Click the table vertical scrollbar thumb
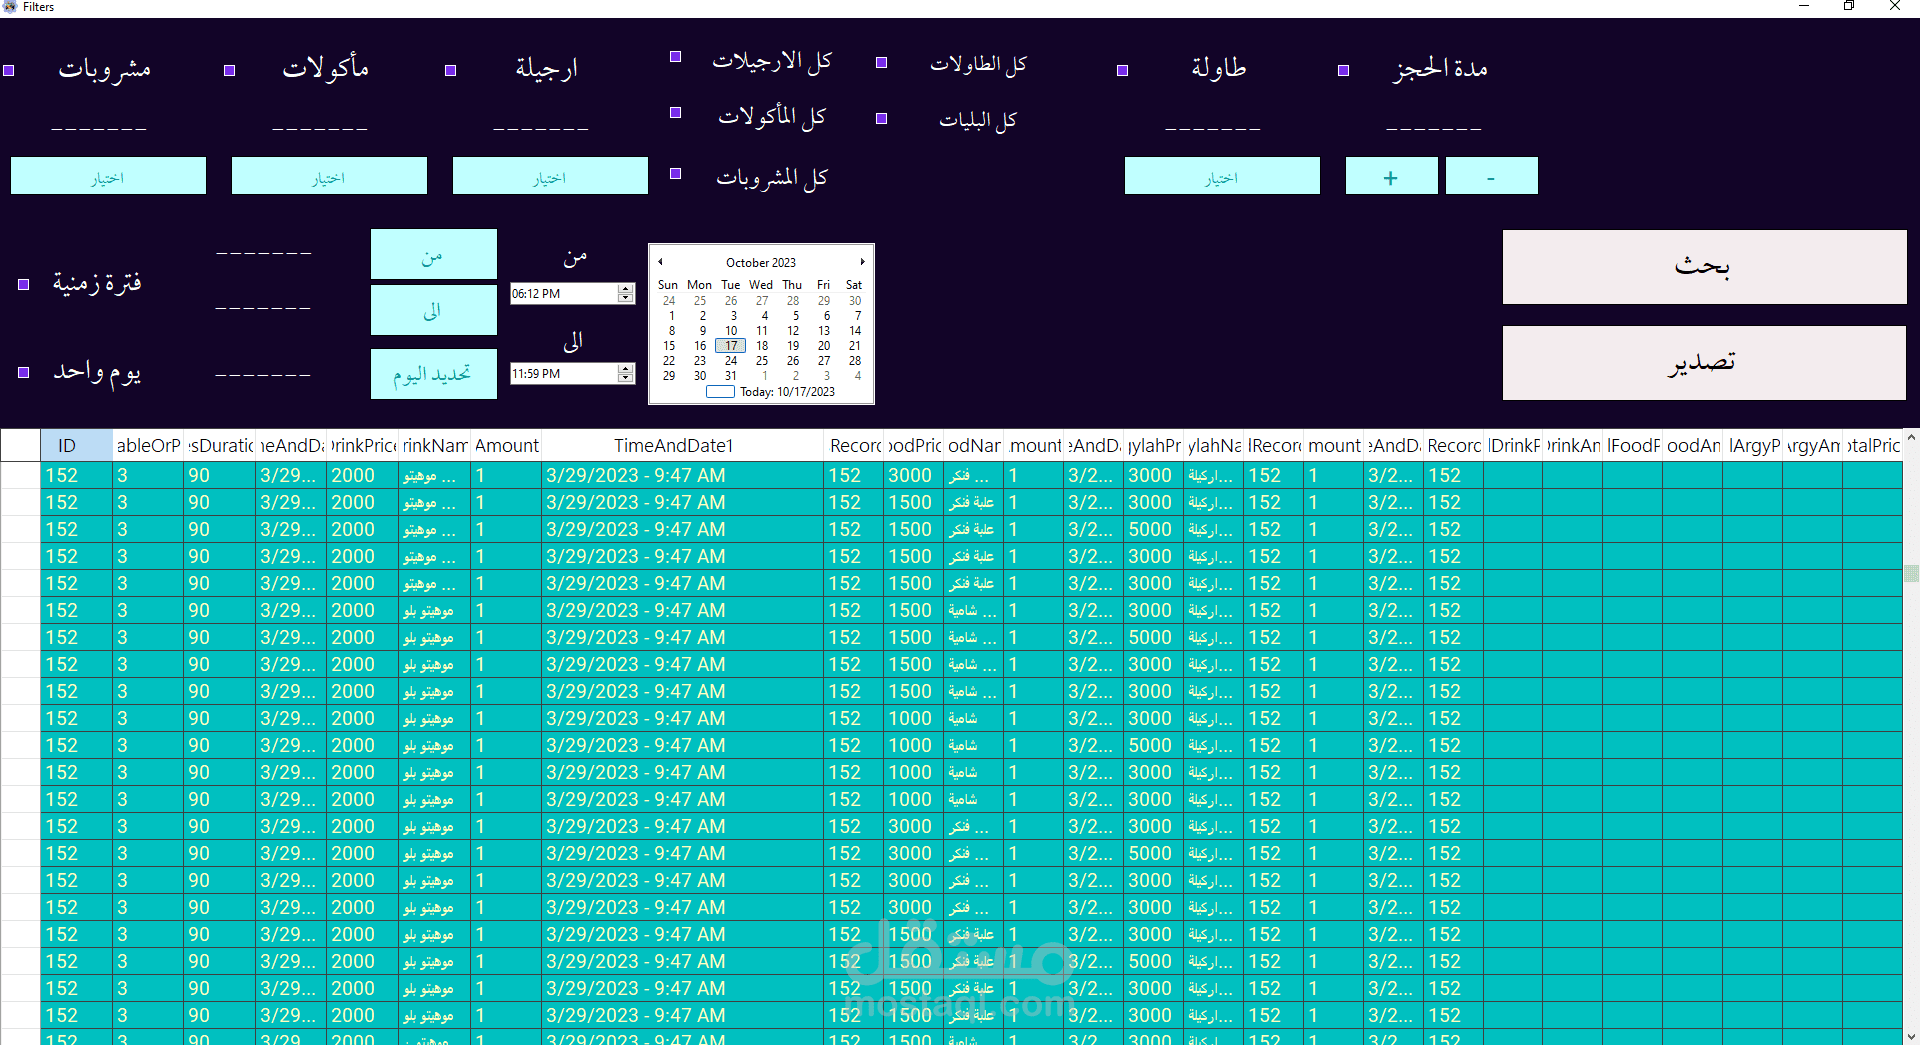Viewport: 1920px width, 1045px height. pyautogui.click(x=1911, y=573)
